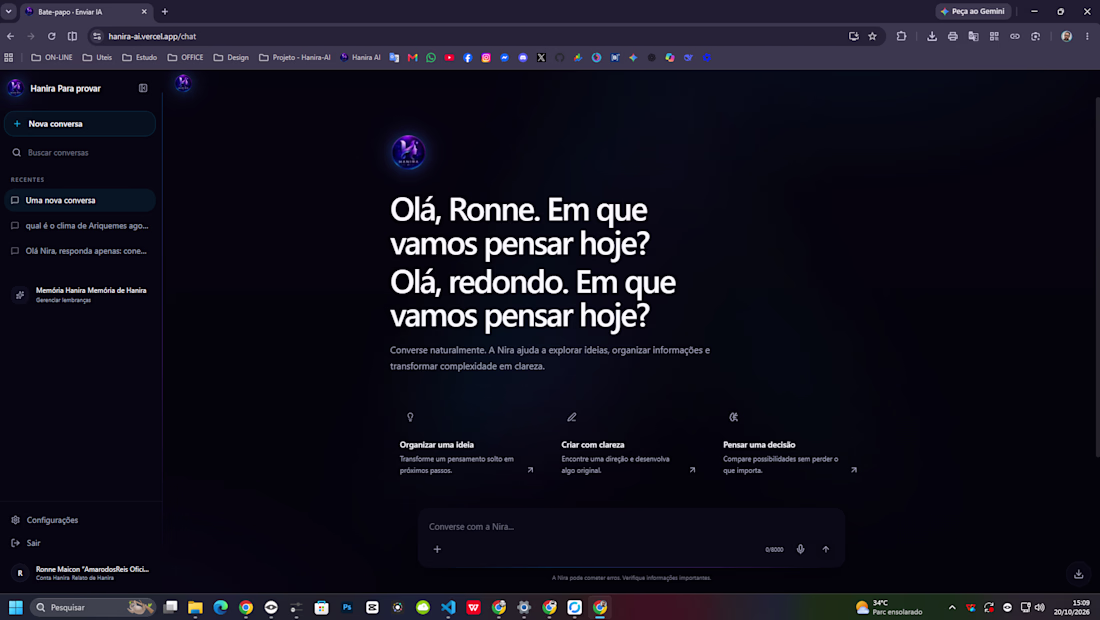1100x620 pixels.
Task: Expand the Design bookmarks folder
Action: [231, 58]
